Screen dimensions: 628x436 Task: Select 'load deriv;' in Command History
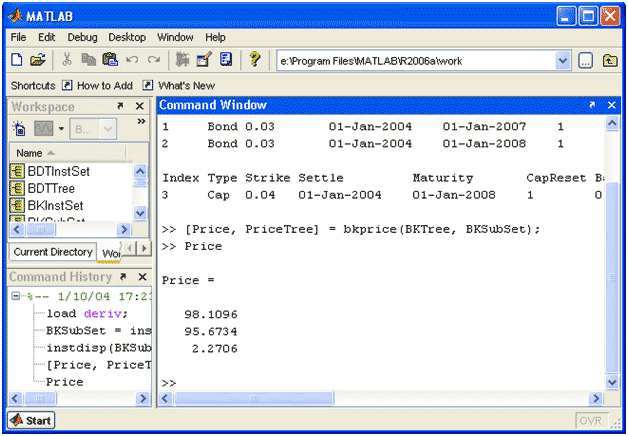[87, 313]
